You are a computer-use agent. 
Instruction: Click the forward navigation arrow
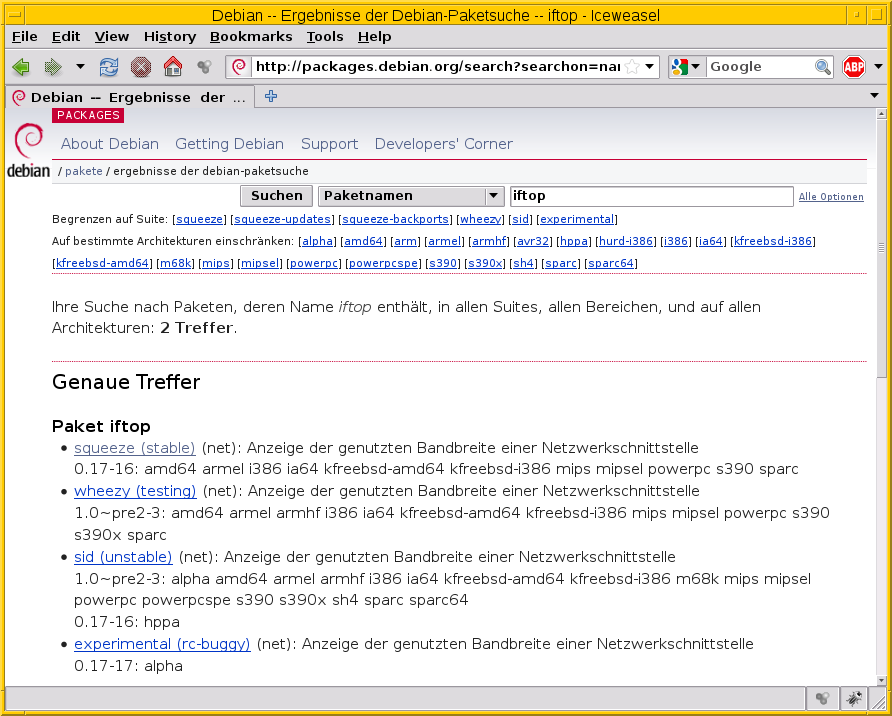tap(51, 66)
